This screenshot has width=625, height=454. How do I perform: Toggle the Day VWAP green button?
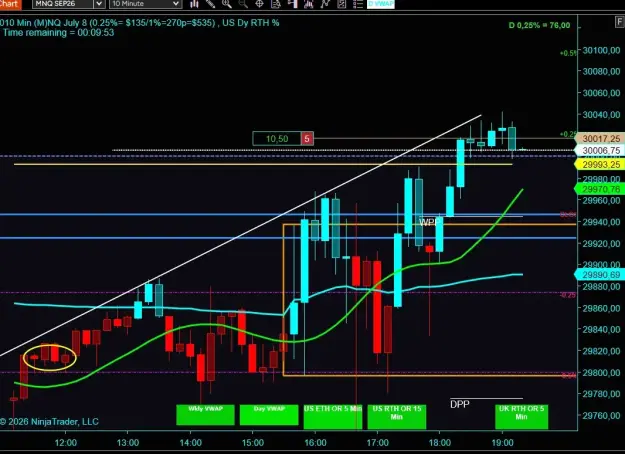point(269,415)
